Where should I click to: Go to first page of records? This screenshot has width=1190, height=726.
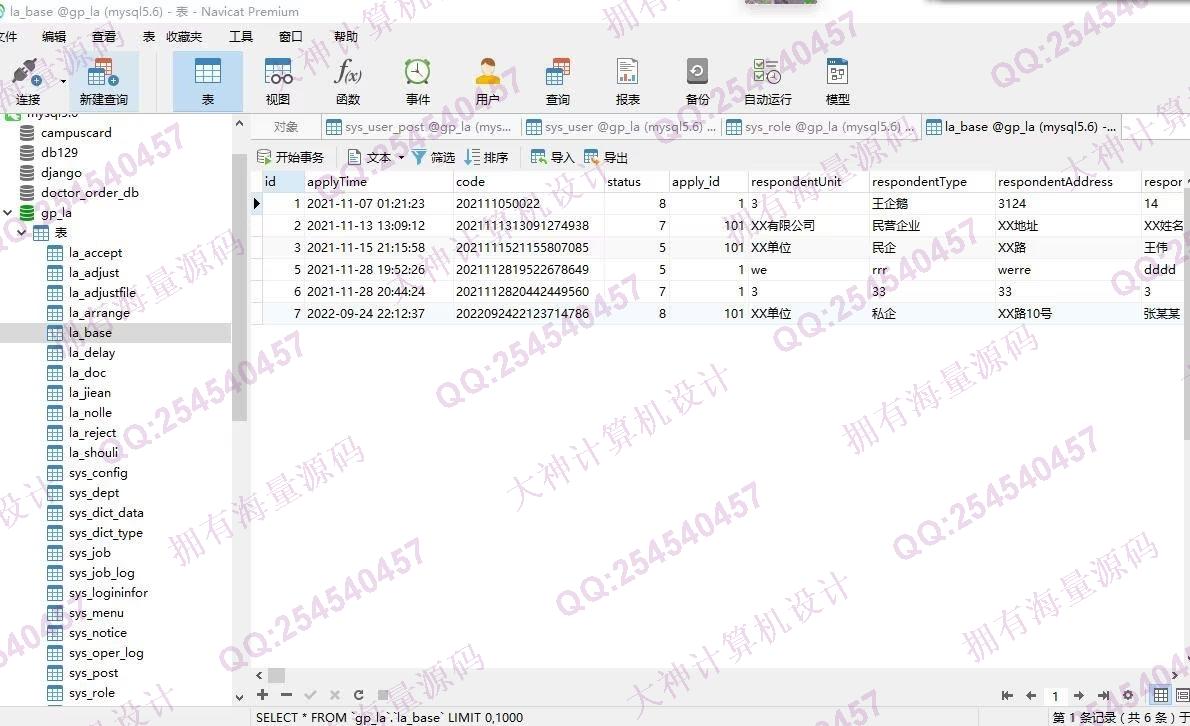[x=1007, y=695]
